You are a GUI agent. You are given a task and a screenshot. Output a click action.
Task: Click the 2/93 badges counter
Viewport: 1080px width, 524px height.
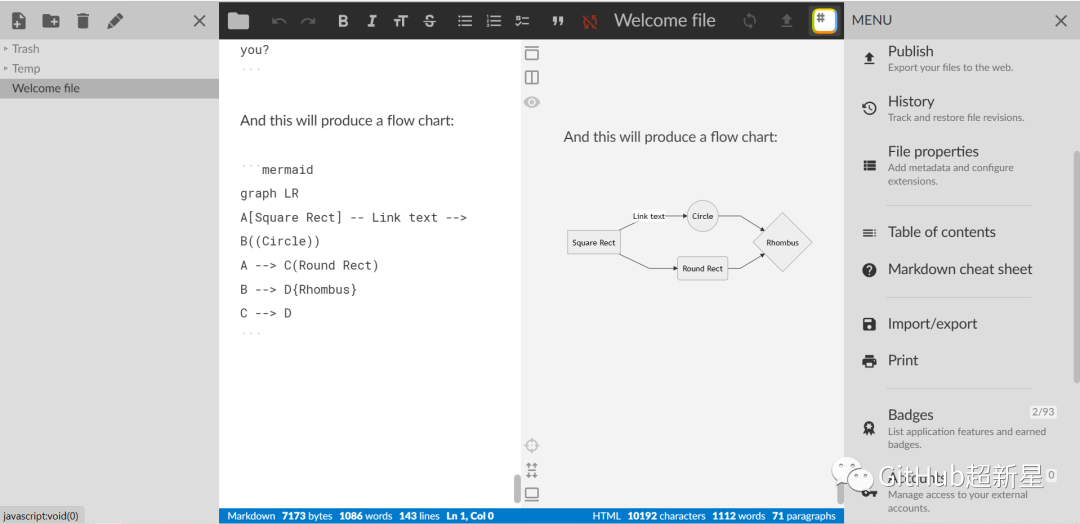click(x=1043, y=412)
